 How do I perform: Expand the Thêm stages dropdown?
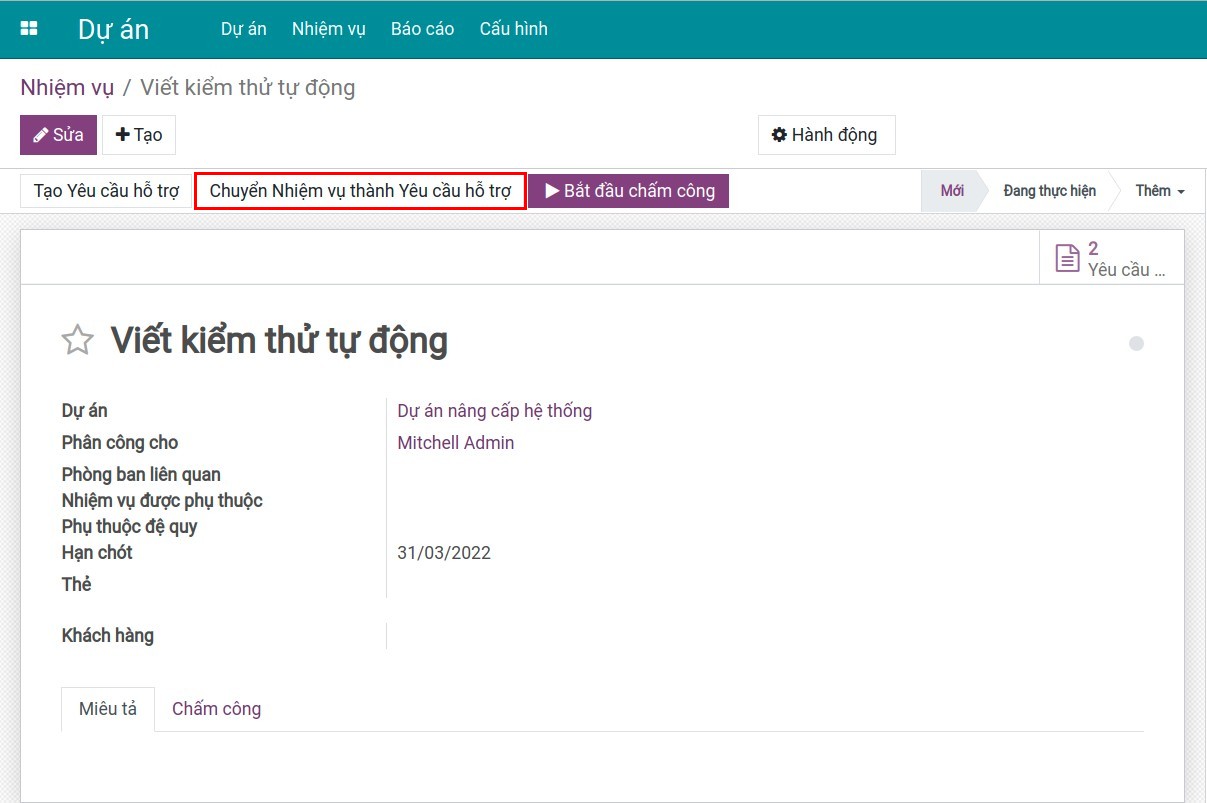[1159, 191]
